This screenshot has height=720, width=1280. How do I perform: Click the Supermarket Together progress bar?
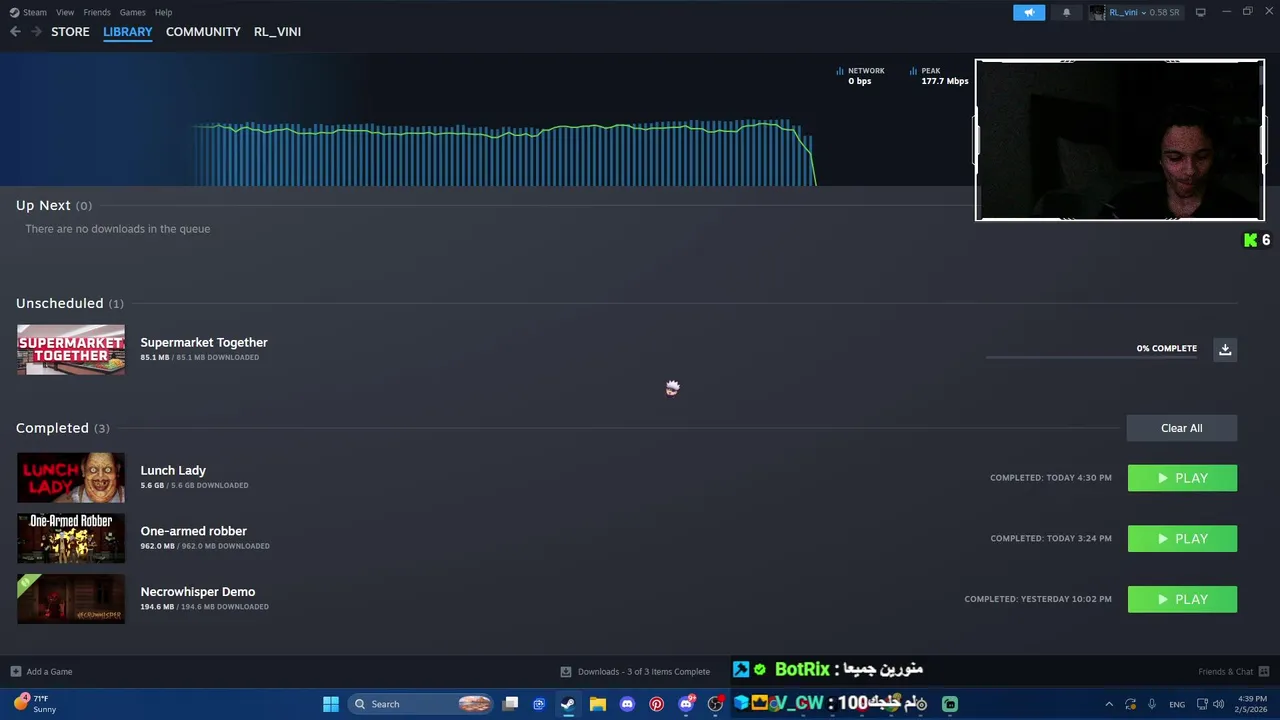1091,356
